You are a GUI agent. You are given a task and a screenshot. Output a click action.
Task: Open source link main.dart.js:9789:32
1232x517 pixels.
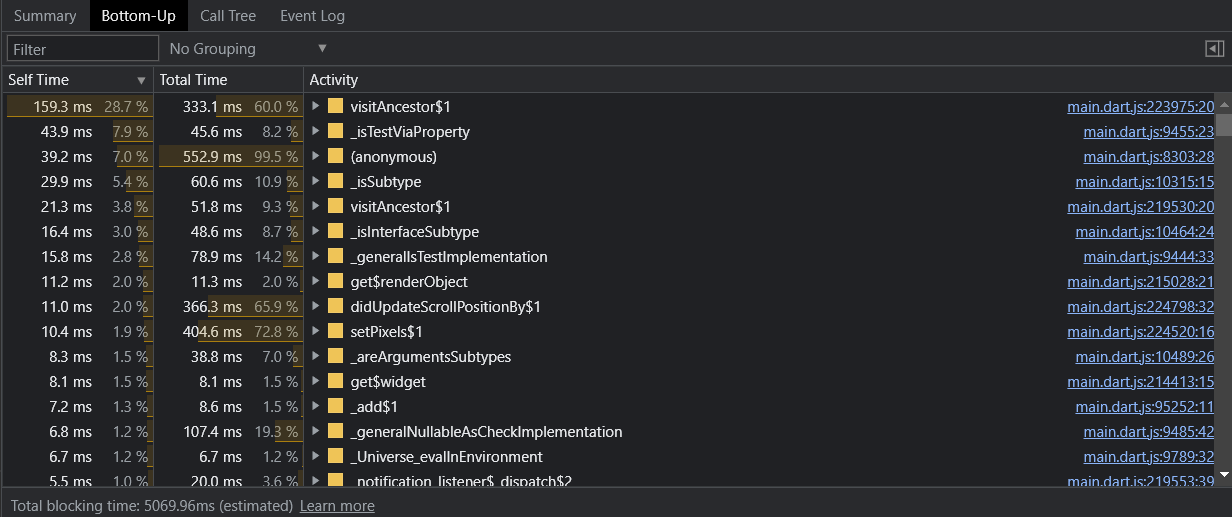click(x=1148, y=456)
